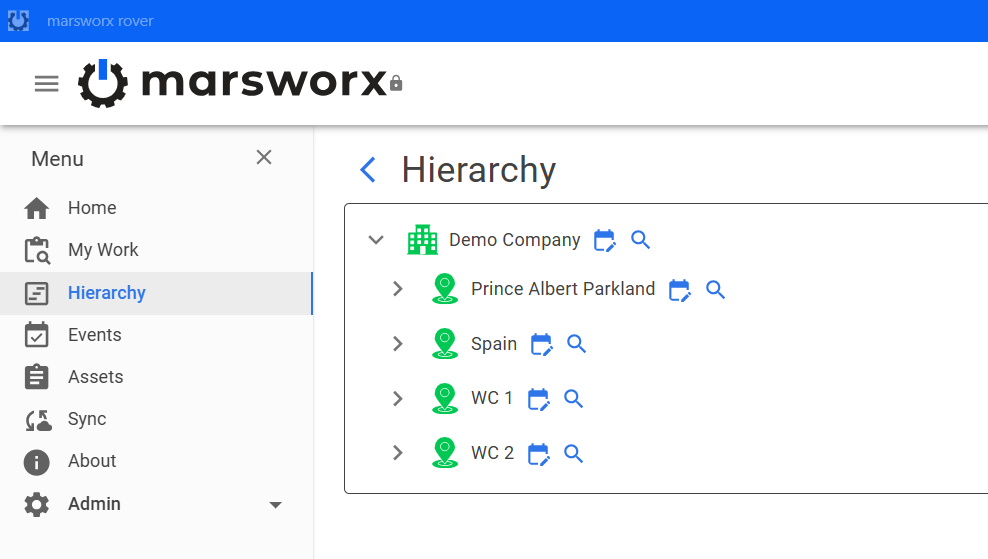
Task: Click the Sync cloud icon
Action: coord(38,420)
